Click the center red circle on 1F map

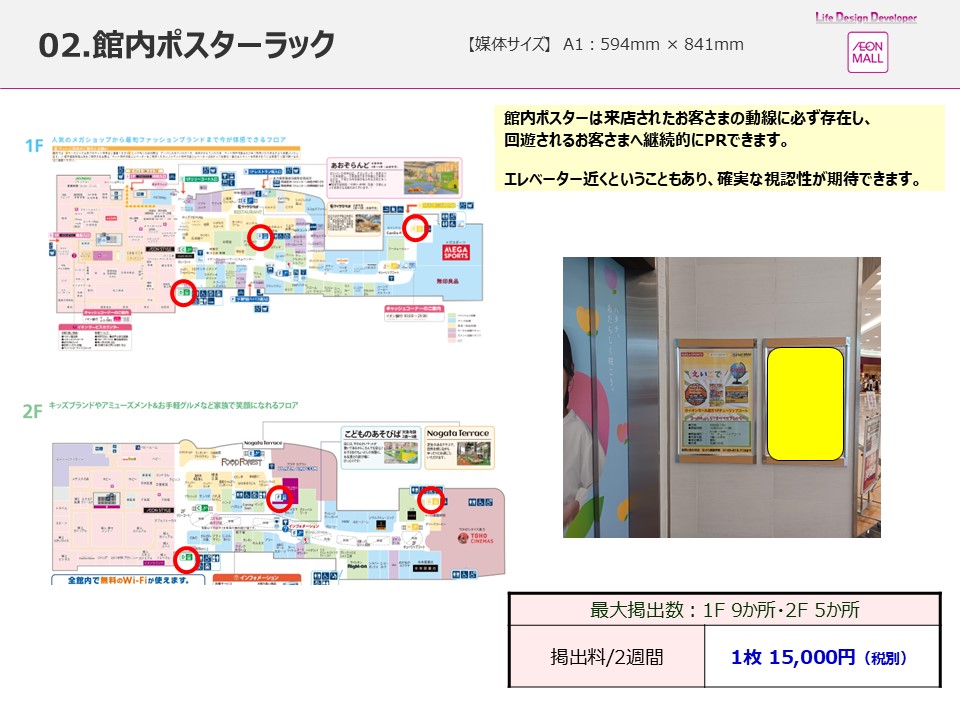[260, 237]
